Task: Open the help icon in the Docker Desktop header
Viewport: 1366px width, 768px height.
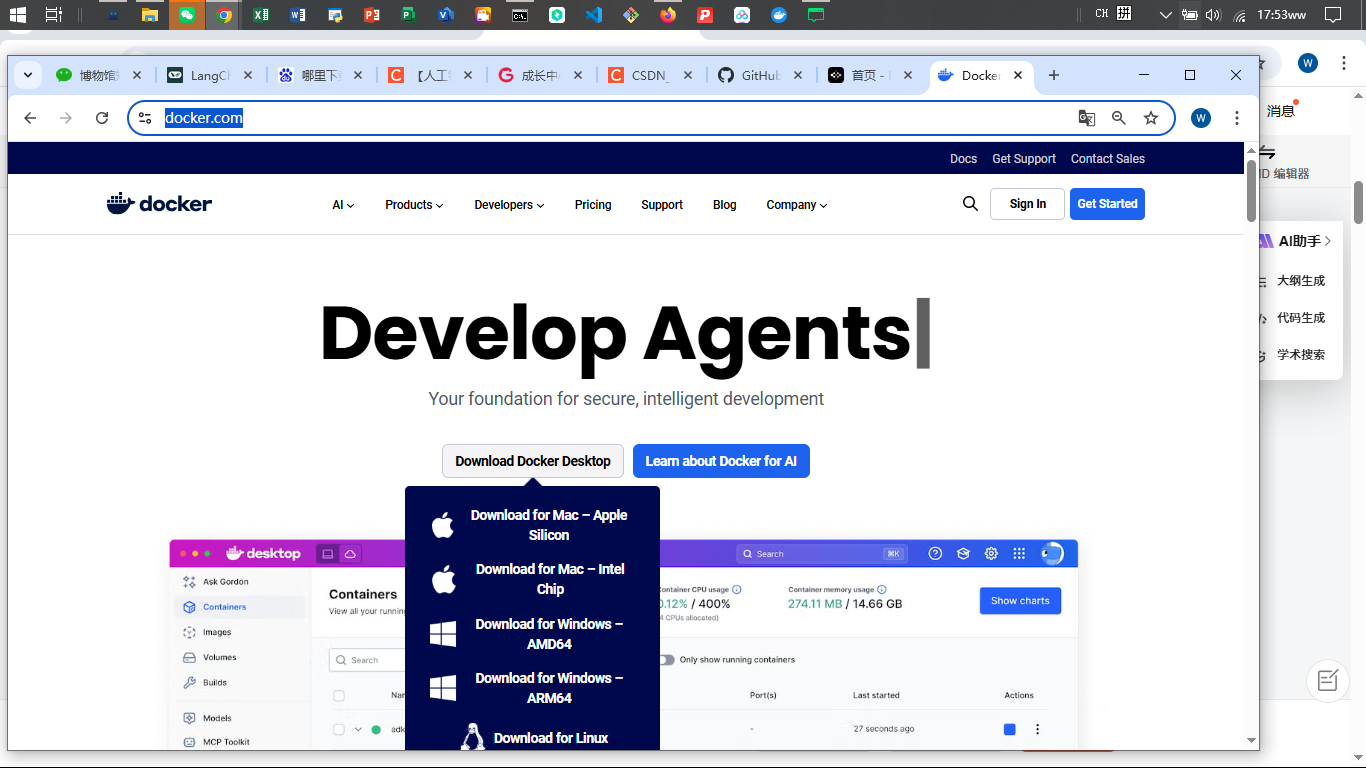Action: [936, 554]
